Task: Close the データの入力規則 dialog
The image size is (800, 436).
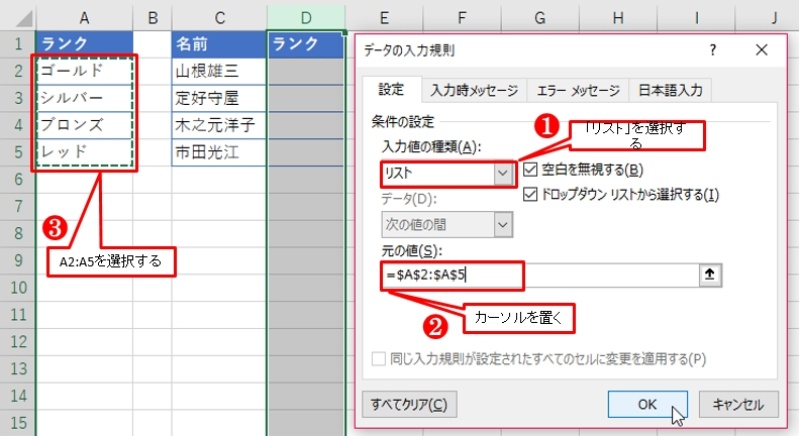Action: pos(761,49)
